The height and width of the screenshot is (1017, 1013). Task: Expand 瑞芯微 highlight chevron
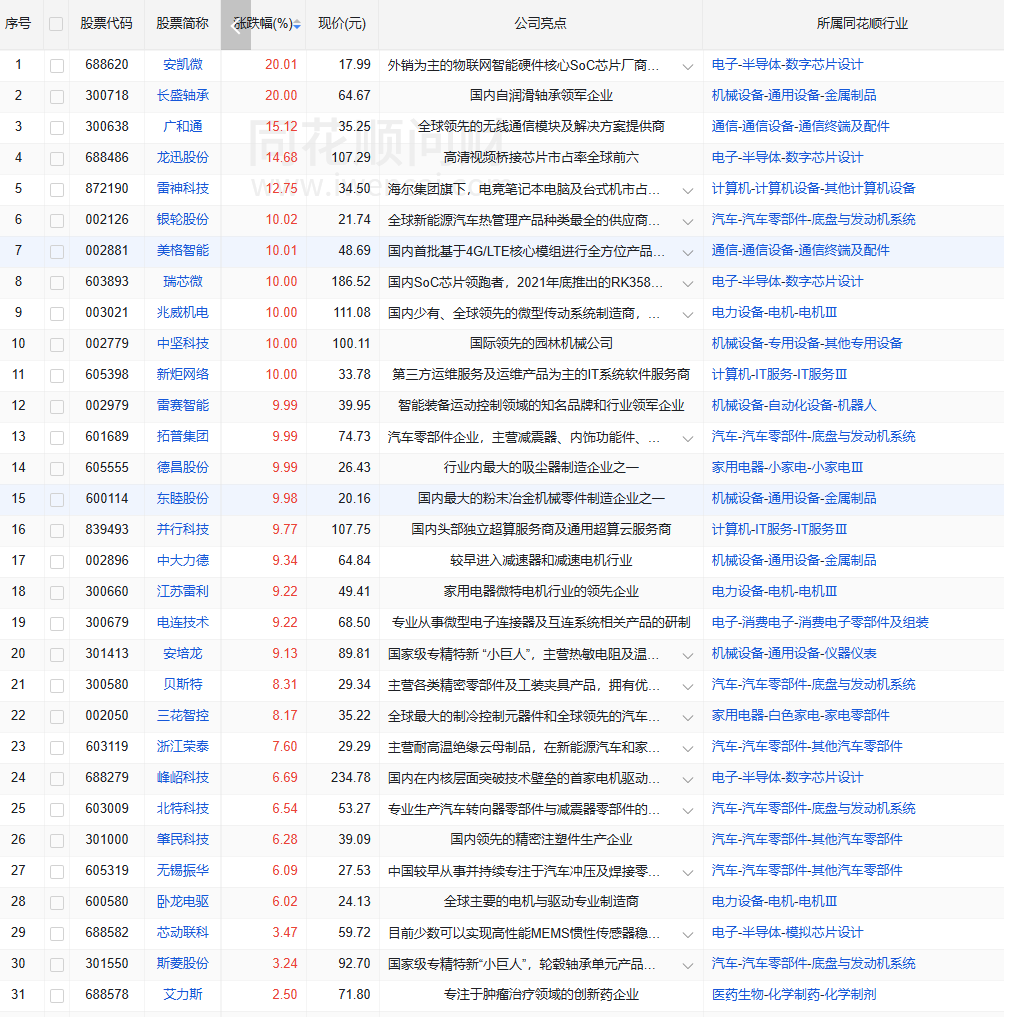pyautogui.click(x=688, y=283)
